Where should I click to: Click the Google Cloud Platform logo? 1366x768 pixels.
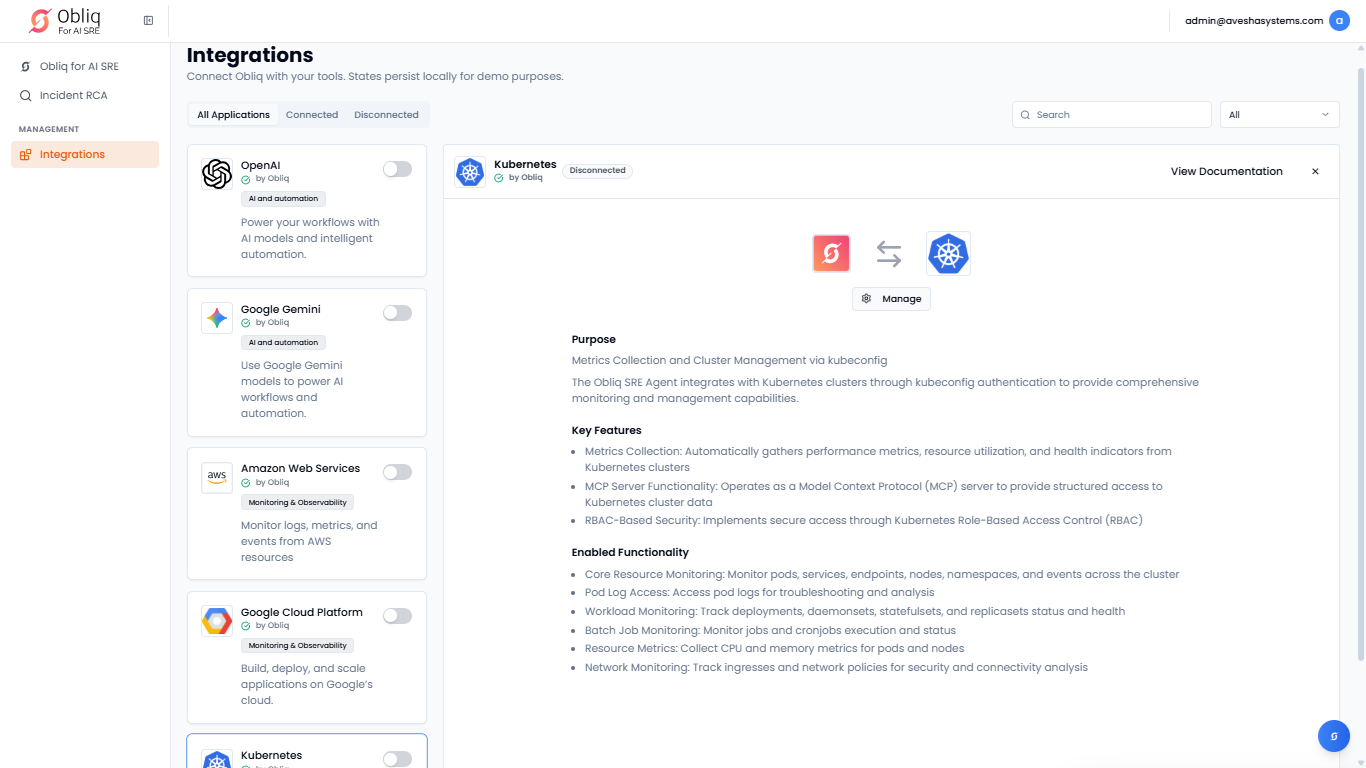point(217,621)
